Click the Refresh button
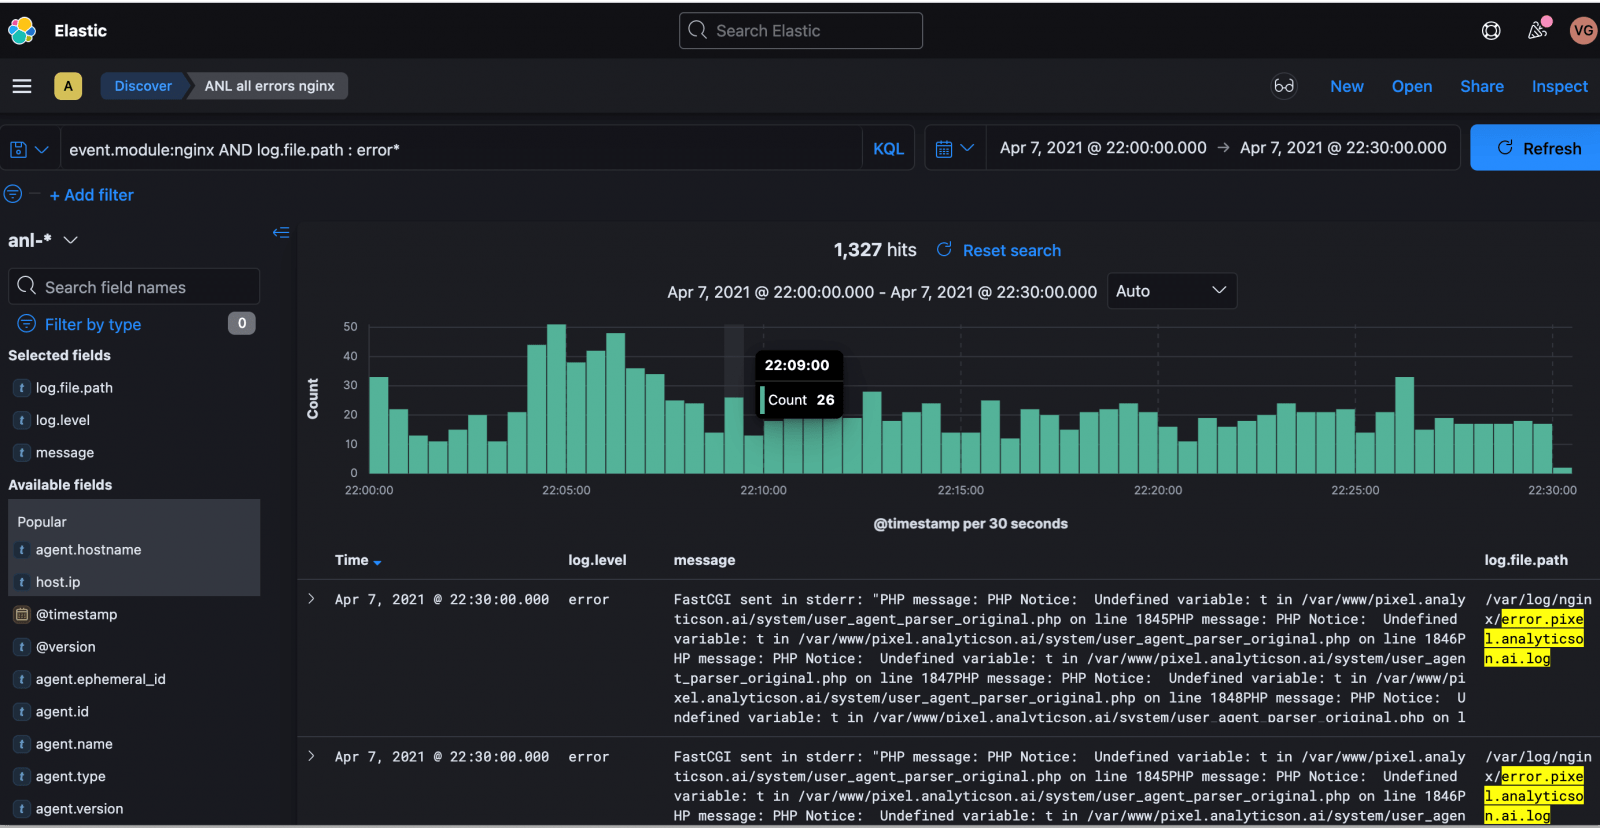 click(1536, 148)
